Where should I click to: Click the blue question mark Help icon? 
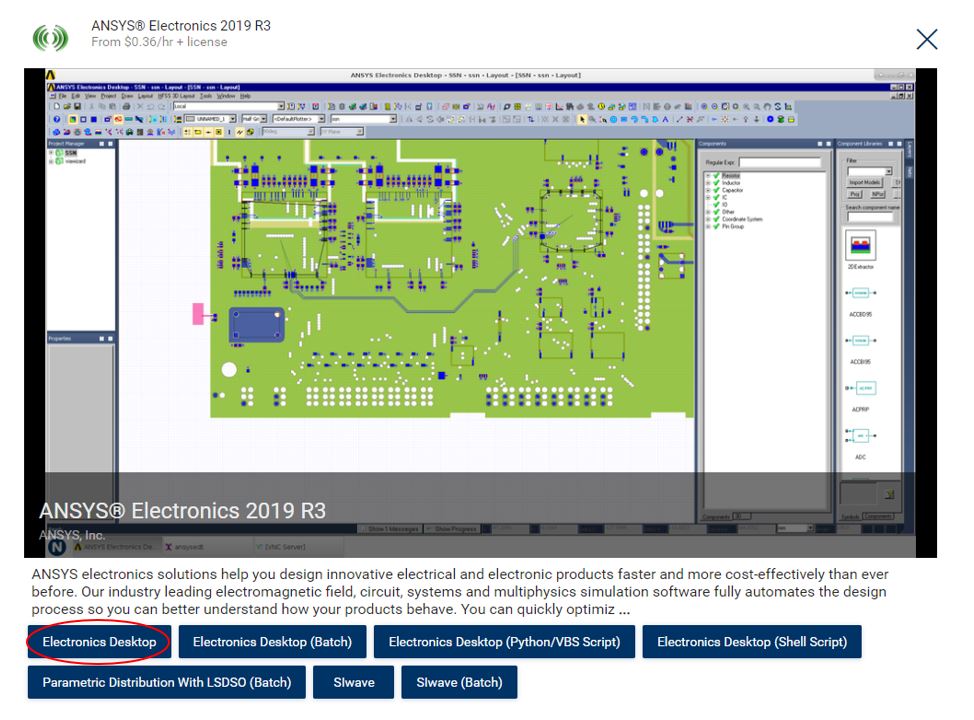pyautogui.click(x=57, y=119)
